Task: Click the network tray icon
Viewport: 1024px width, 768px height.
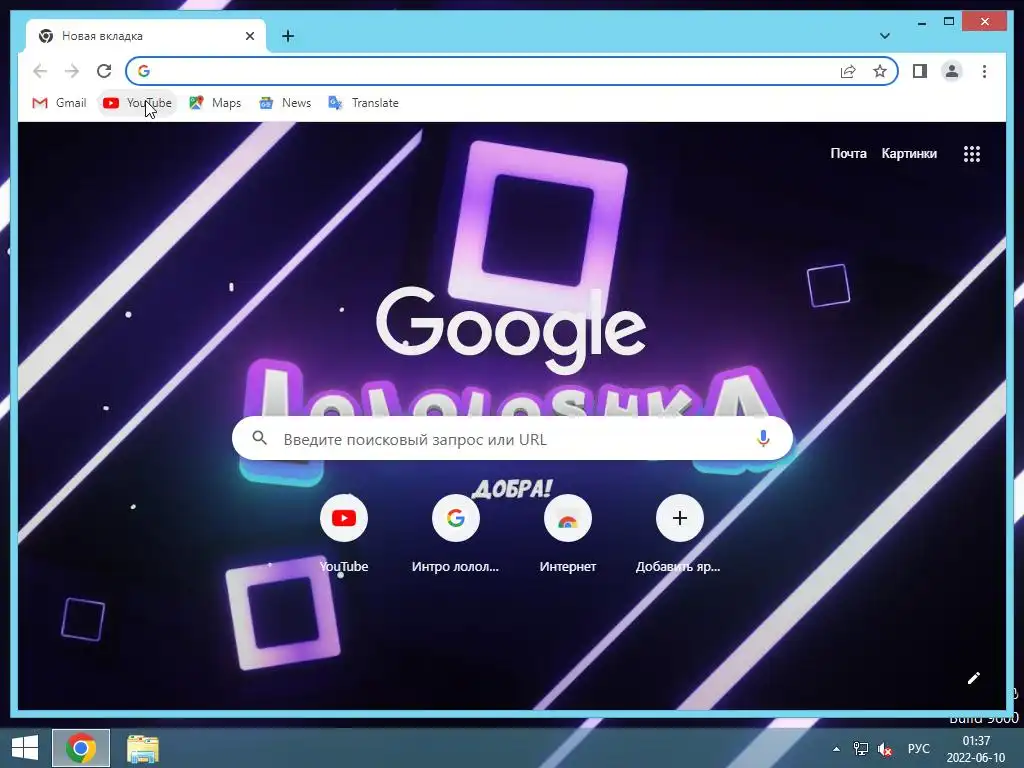Action: pos(861,749)
